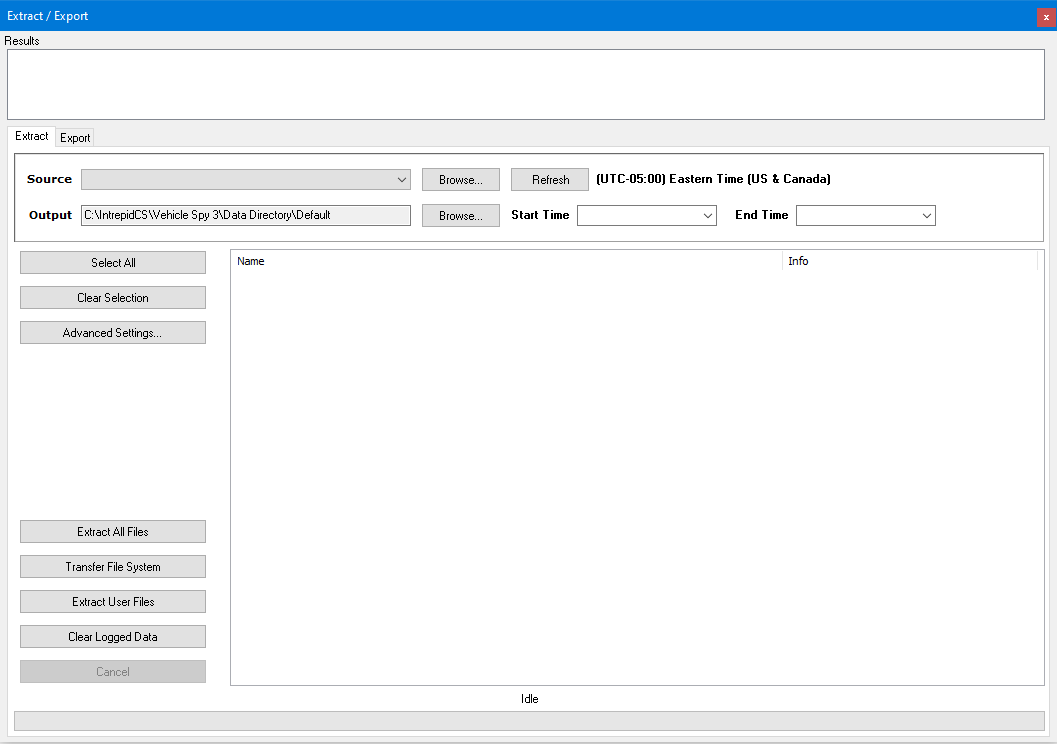Open Advanced Settings dialog

(x=113, y=333)
